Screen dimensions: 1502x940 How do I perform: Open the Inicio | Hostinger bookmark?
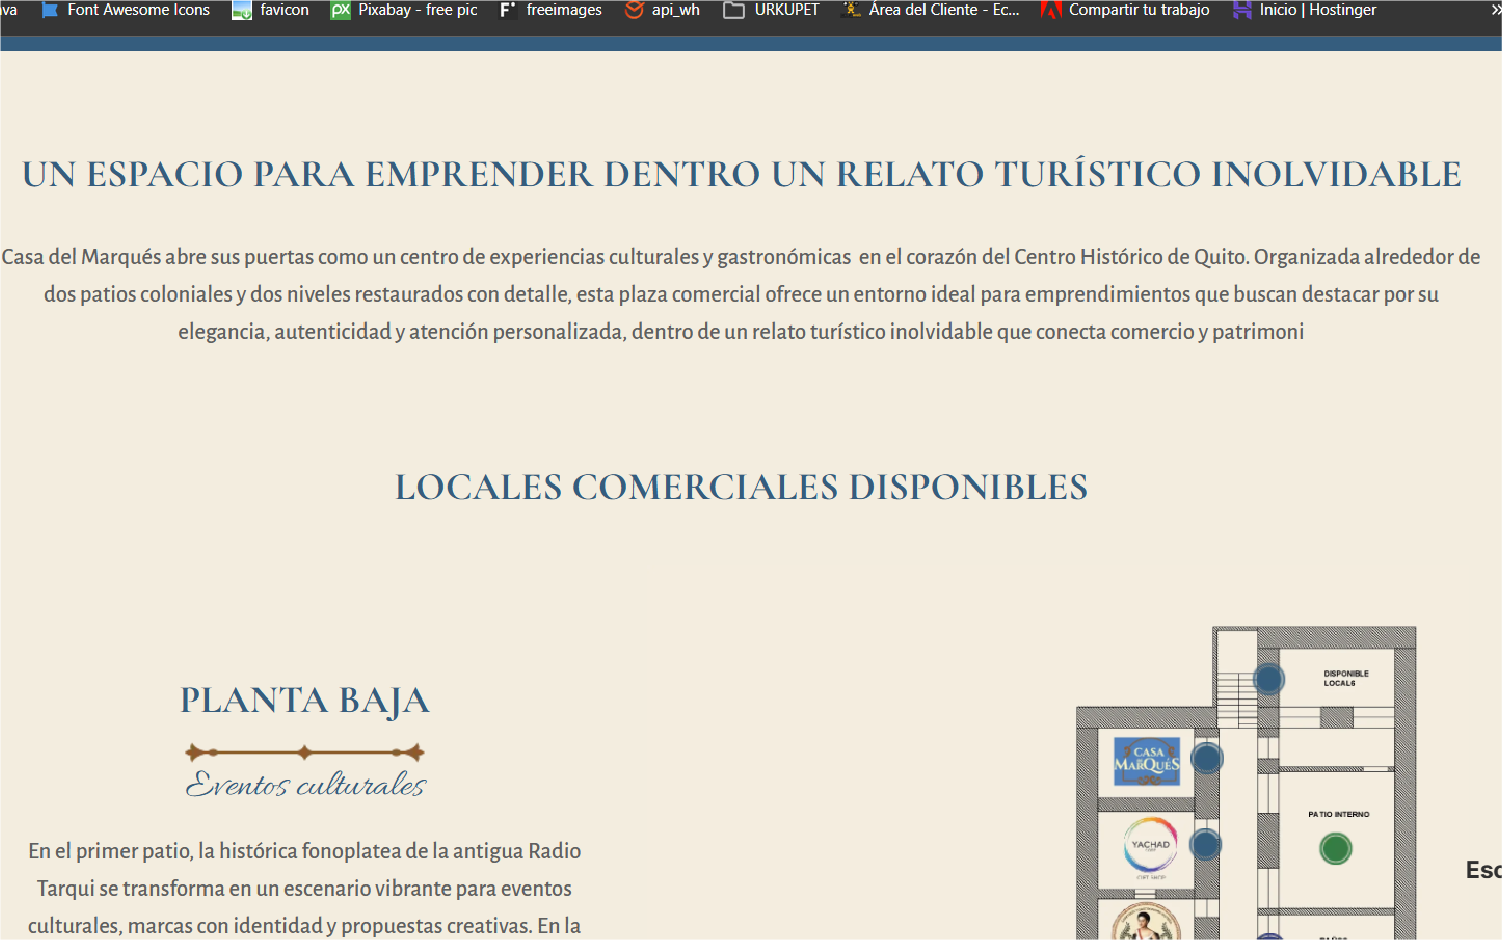point(1304,10)
